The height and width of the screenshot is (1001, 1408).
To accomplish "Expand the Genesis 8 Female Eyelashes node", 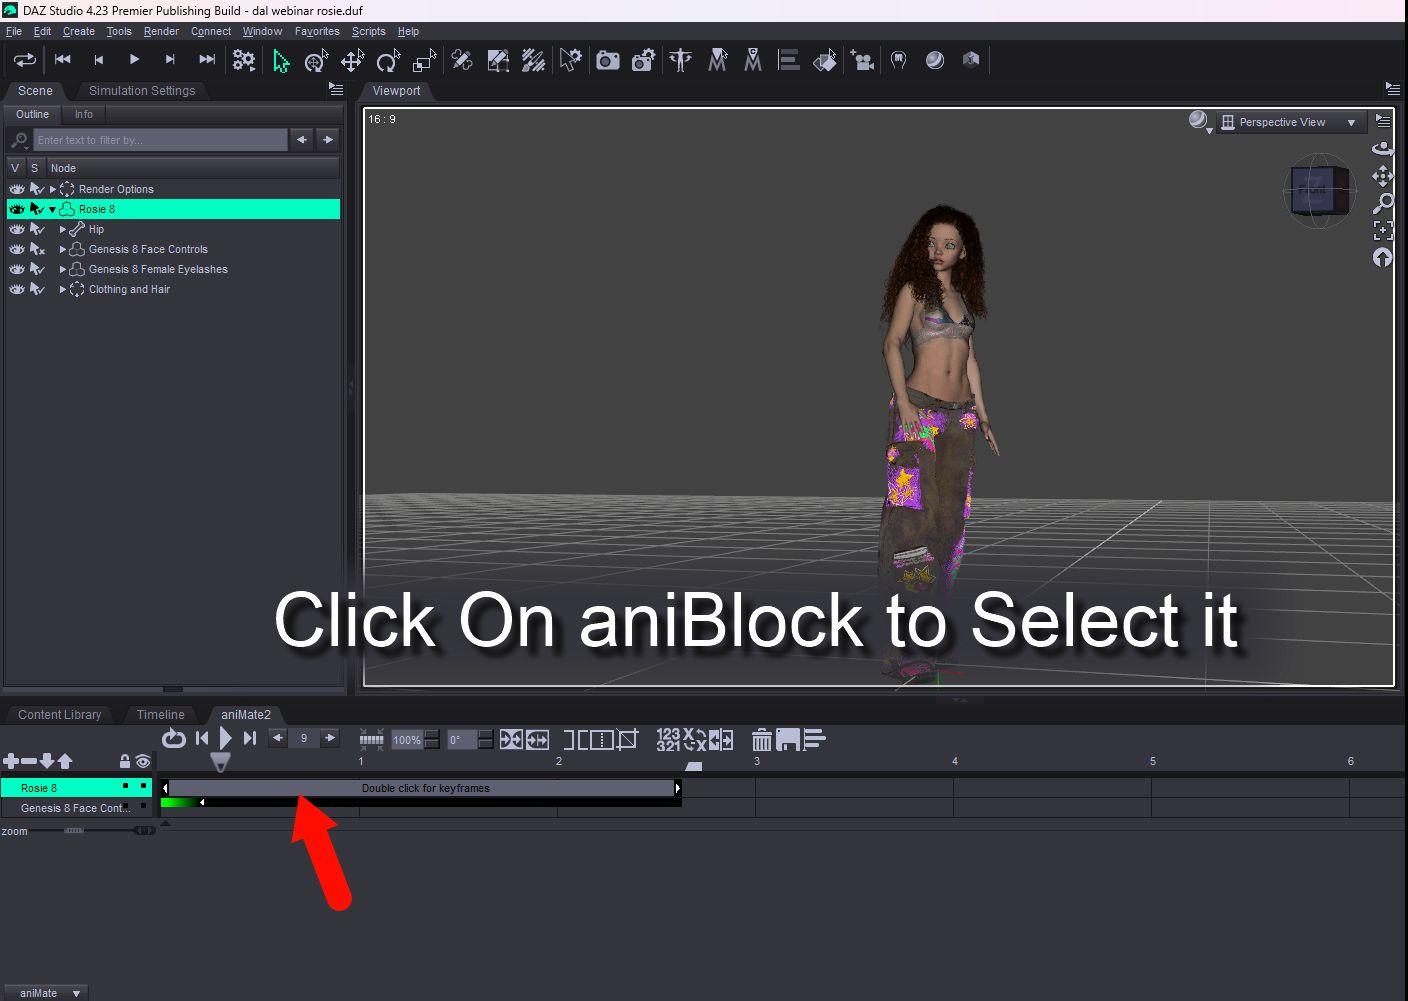I will point(63,269).
